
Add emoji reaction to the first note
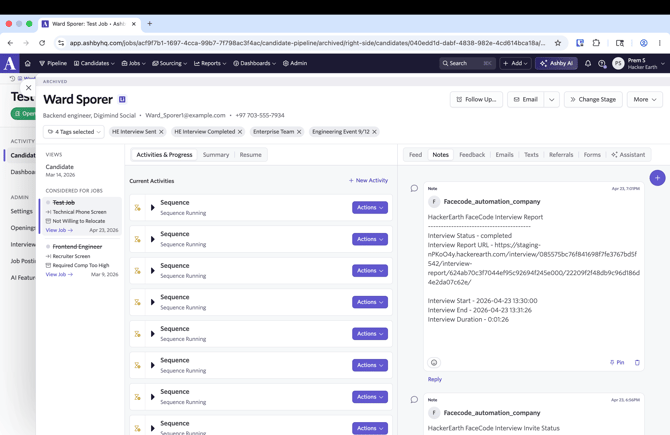click(434, 362)
